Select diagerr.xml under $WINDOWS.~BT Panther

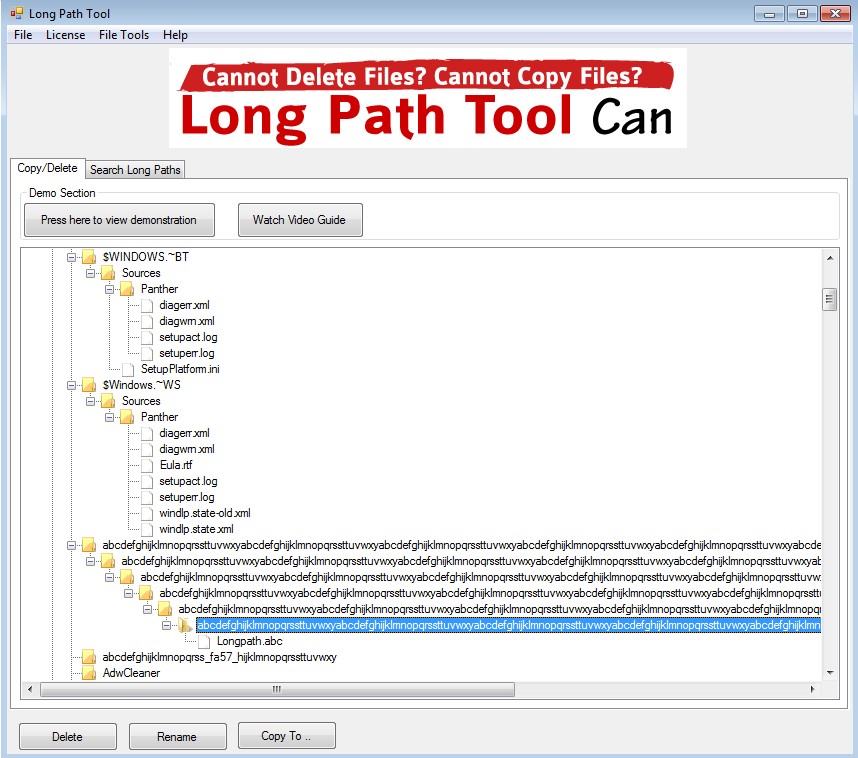(x=184, y=305)
